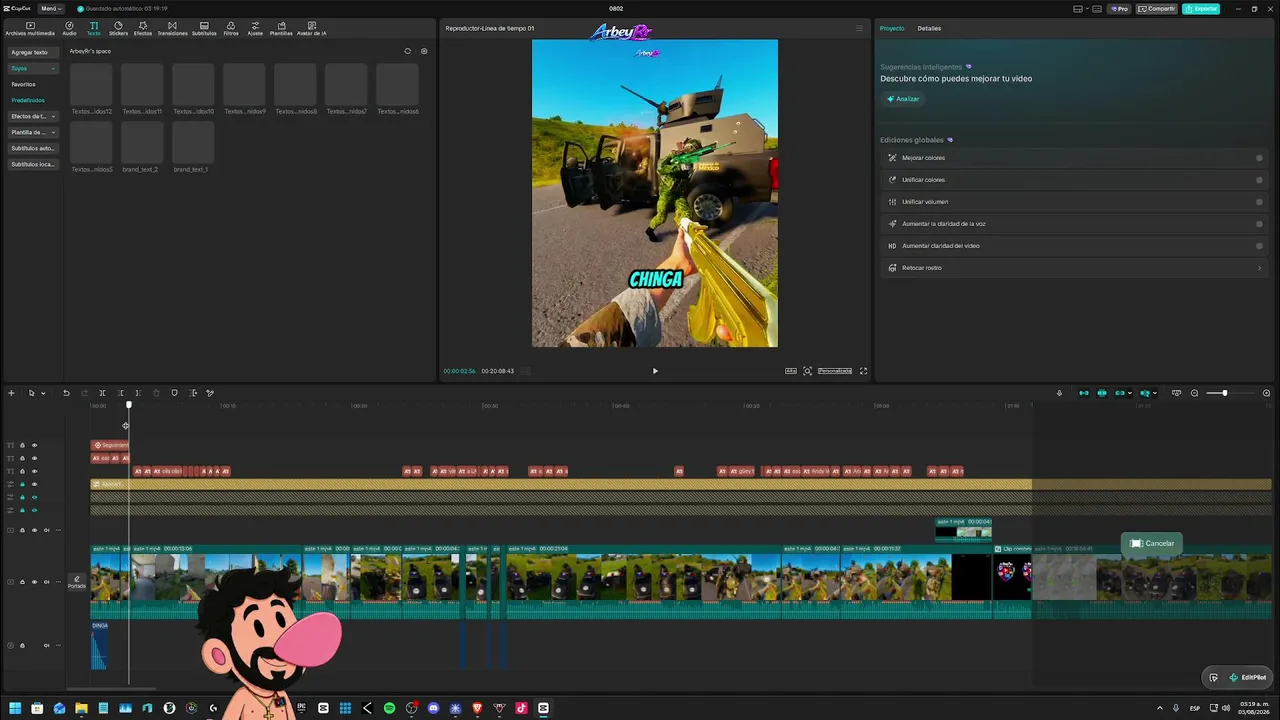Click the Compartir button
Screen dimensions: 1280x720
[x=1157, y=8]
